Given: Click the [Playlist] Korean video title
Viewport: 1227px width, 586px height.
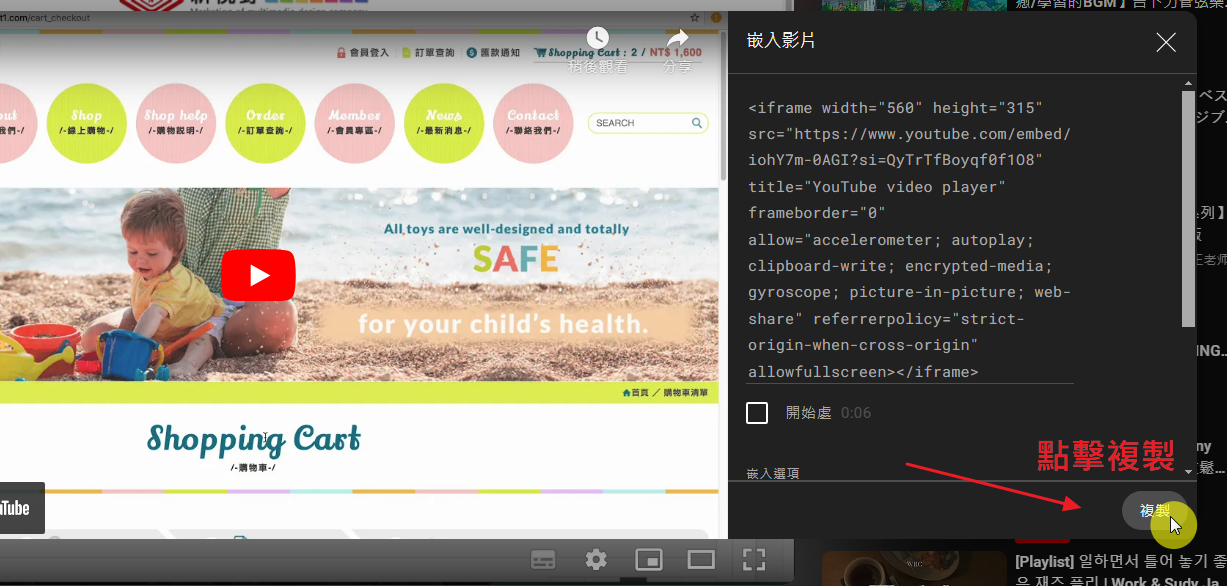Looking at the screenshot, I should coord(1120,571).
